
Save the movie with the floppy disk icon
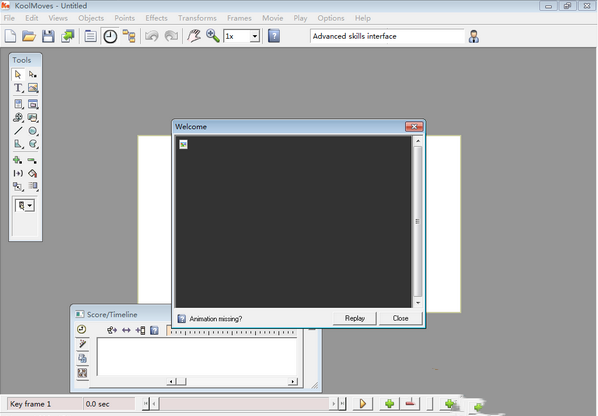48,36
